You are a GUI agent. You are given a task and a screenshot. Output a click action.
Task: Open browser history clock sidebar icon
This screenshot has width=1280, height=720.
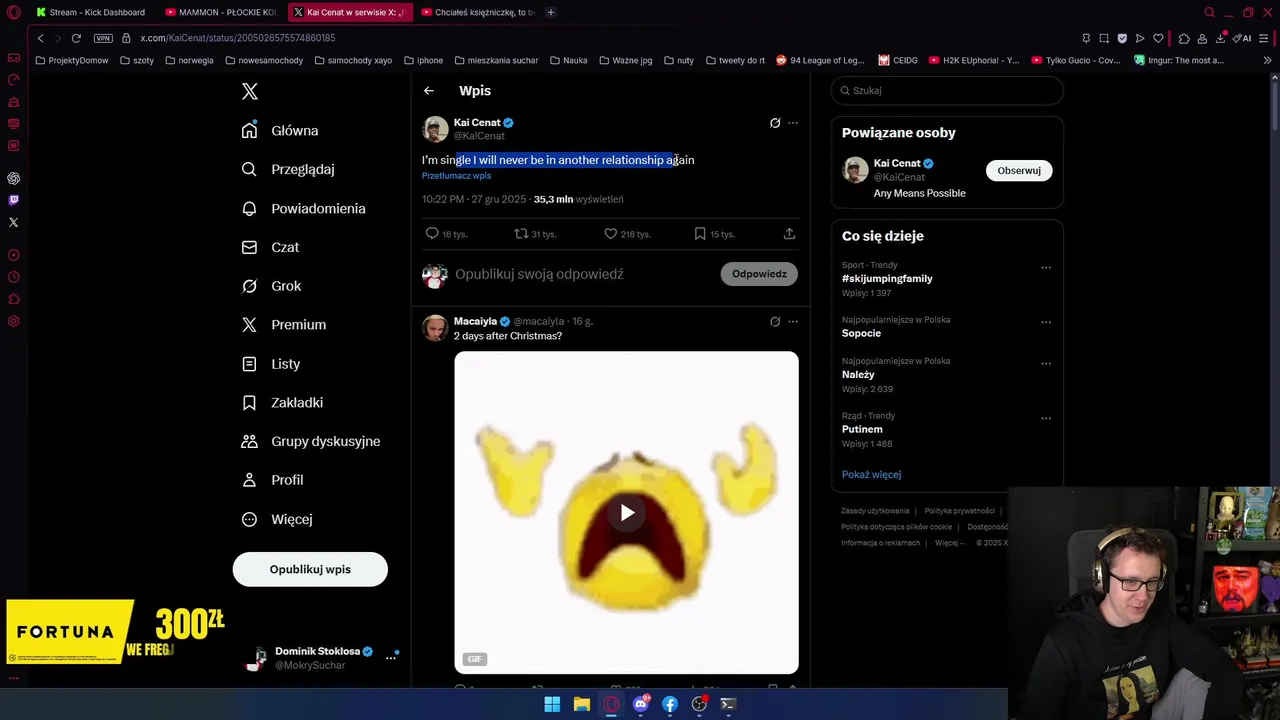[13, 277]
